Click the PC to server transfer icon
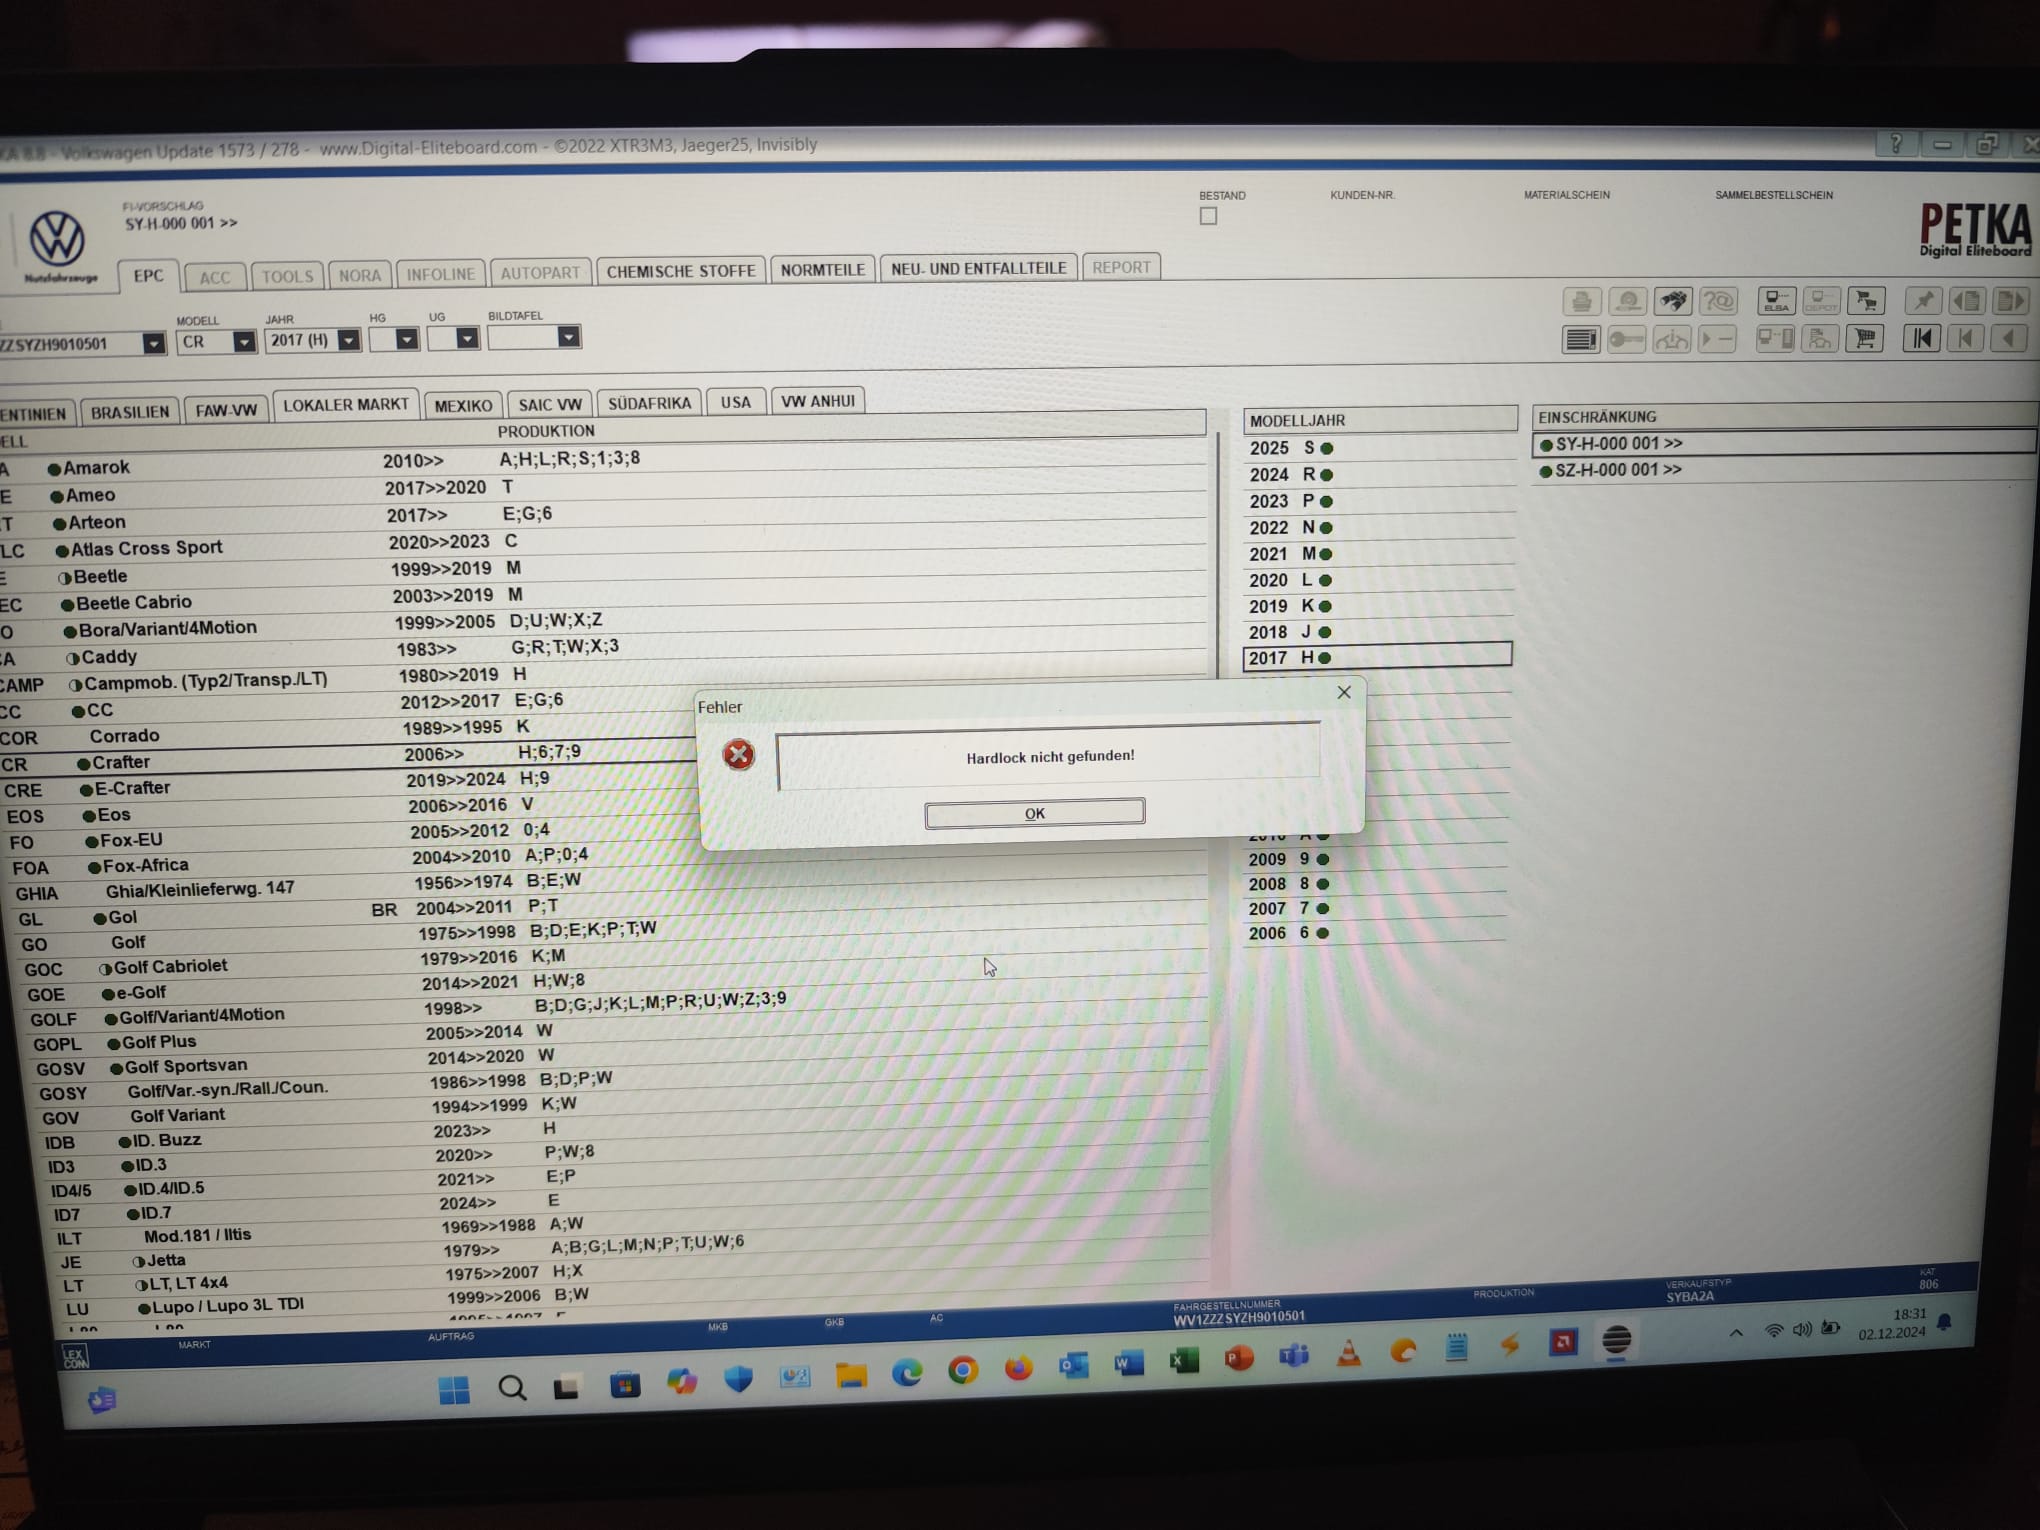The image size is (2040, 1530). (1776, 339)
